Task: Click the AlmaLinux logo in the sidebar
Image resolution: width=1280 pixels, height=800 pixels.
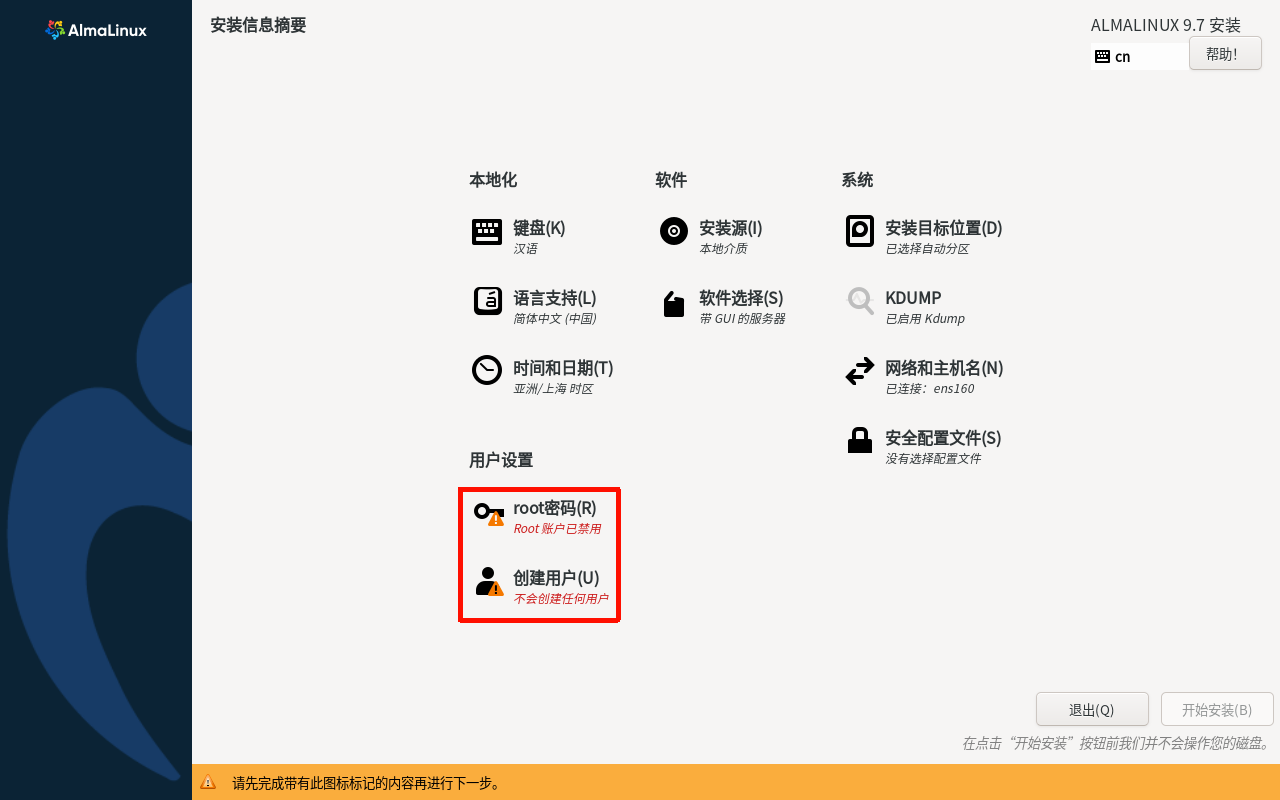Action: (x=96, y=30)
